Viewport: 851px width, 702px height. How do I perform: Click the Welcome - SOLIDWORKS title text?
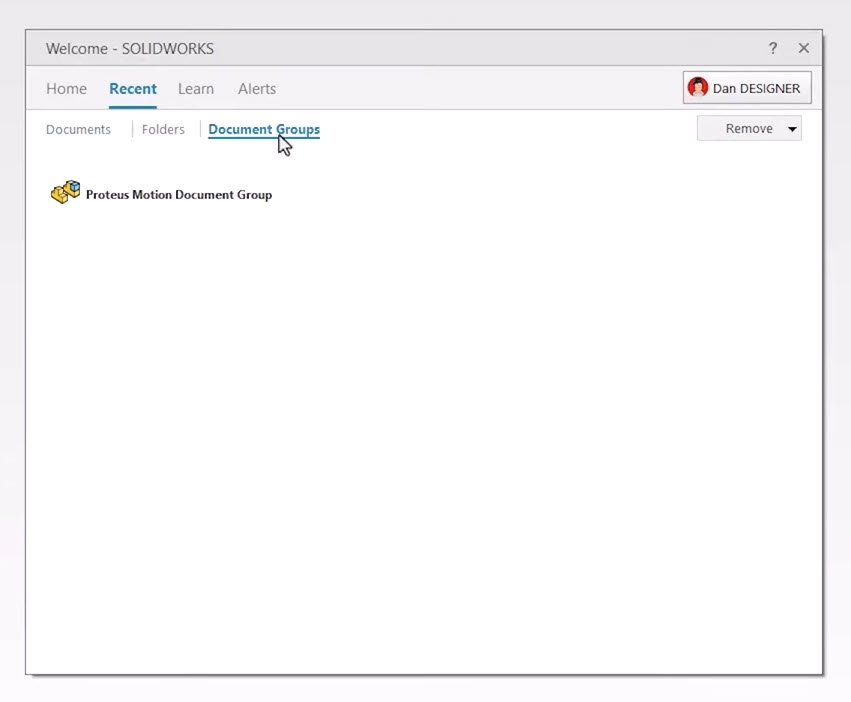click(x=129, y=49)
